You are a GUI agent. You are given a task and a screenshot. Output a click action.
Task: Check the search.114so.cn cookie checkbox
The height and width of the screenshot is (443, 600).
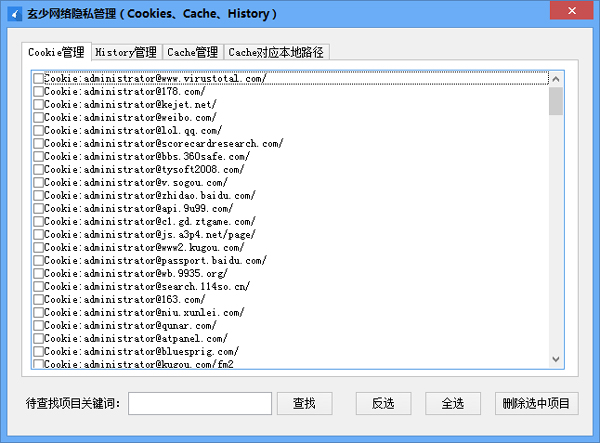pyautogui.click(x=38, y=287)
